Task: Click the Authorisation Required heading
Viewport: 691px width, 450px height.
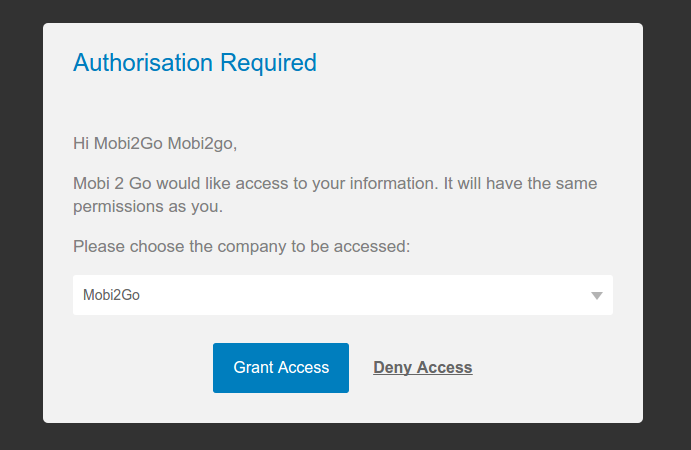Action: tap(195, 63)
